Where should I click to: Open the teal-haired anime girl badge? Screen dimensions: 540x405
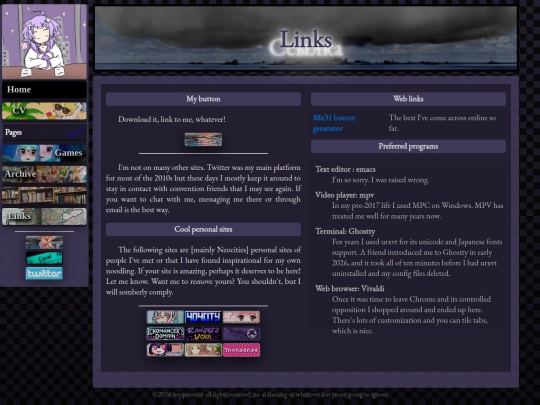[x=165, y=317]
